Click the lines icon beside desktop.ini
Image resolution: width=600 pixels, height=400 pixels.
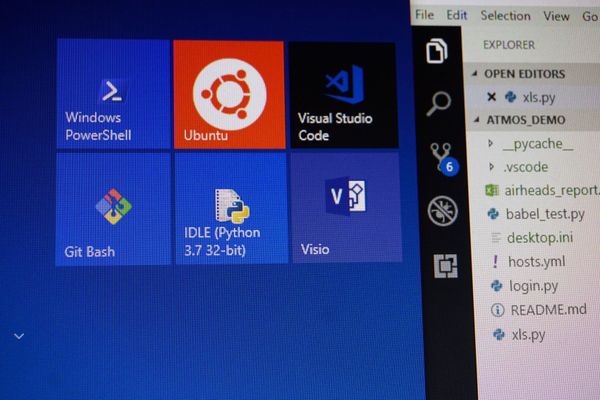tap(496, 238)
